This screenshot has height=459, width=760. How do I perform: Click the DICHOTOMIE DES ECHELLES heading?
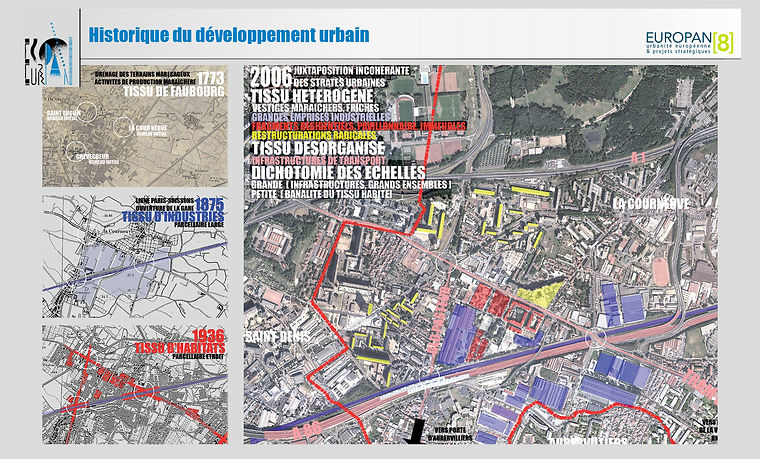338,173
